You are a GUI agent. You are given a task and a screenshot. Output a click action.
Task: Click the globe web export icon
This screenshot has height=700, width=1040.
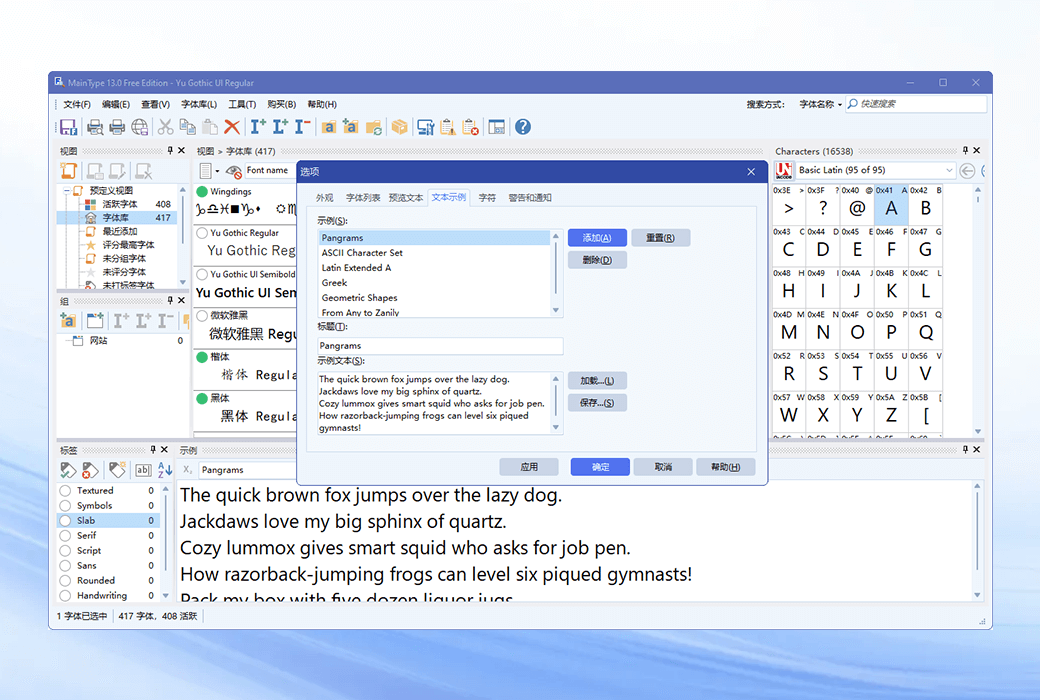139,127
